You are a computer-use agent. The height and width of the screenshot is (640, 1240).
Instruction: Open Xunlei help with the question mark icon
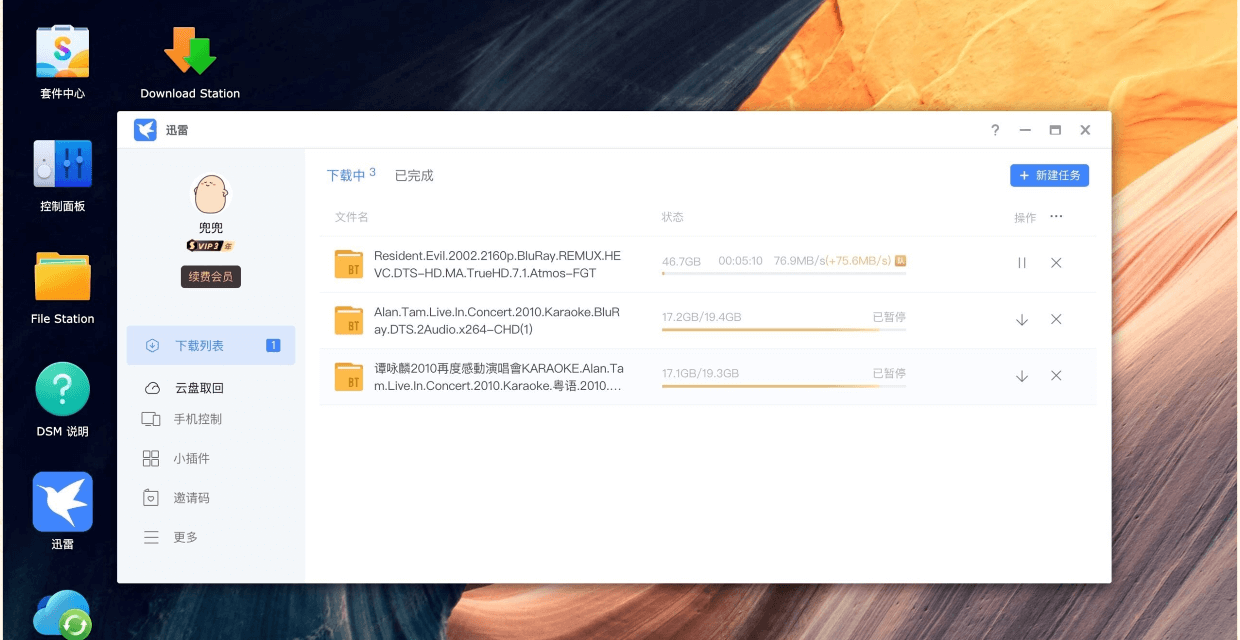[994, 130]
